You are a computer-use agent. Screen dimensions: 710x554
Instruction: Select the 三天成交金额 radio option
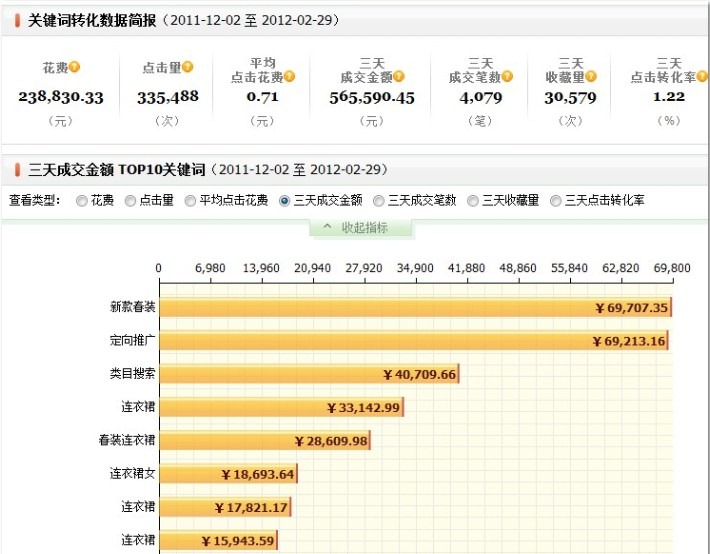coord(284,201)
